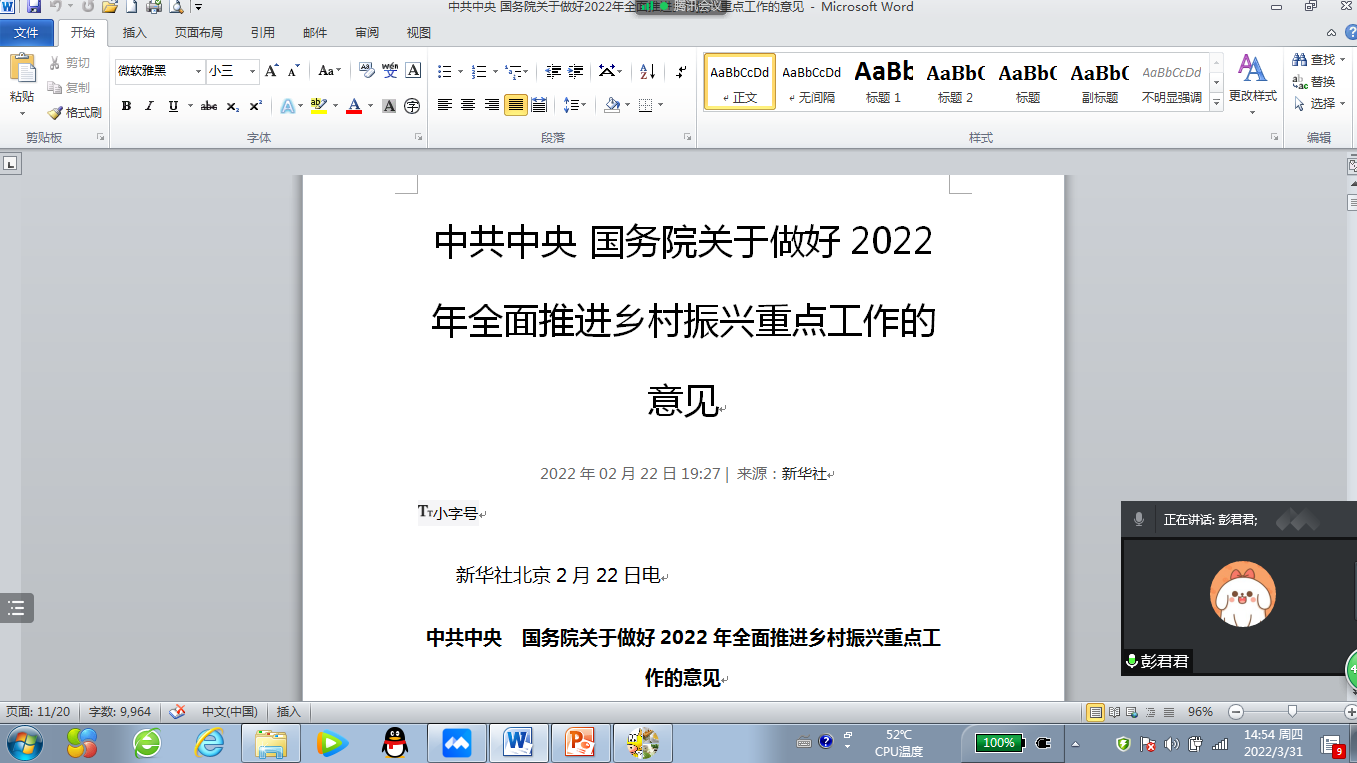Click the grow font icon

[x=271, y=71]
